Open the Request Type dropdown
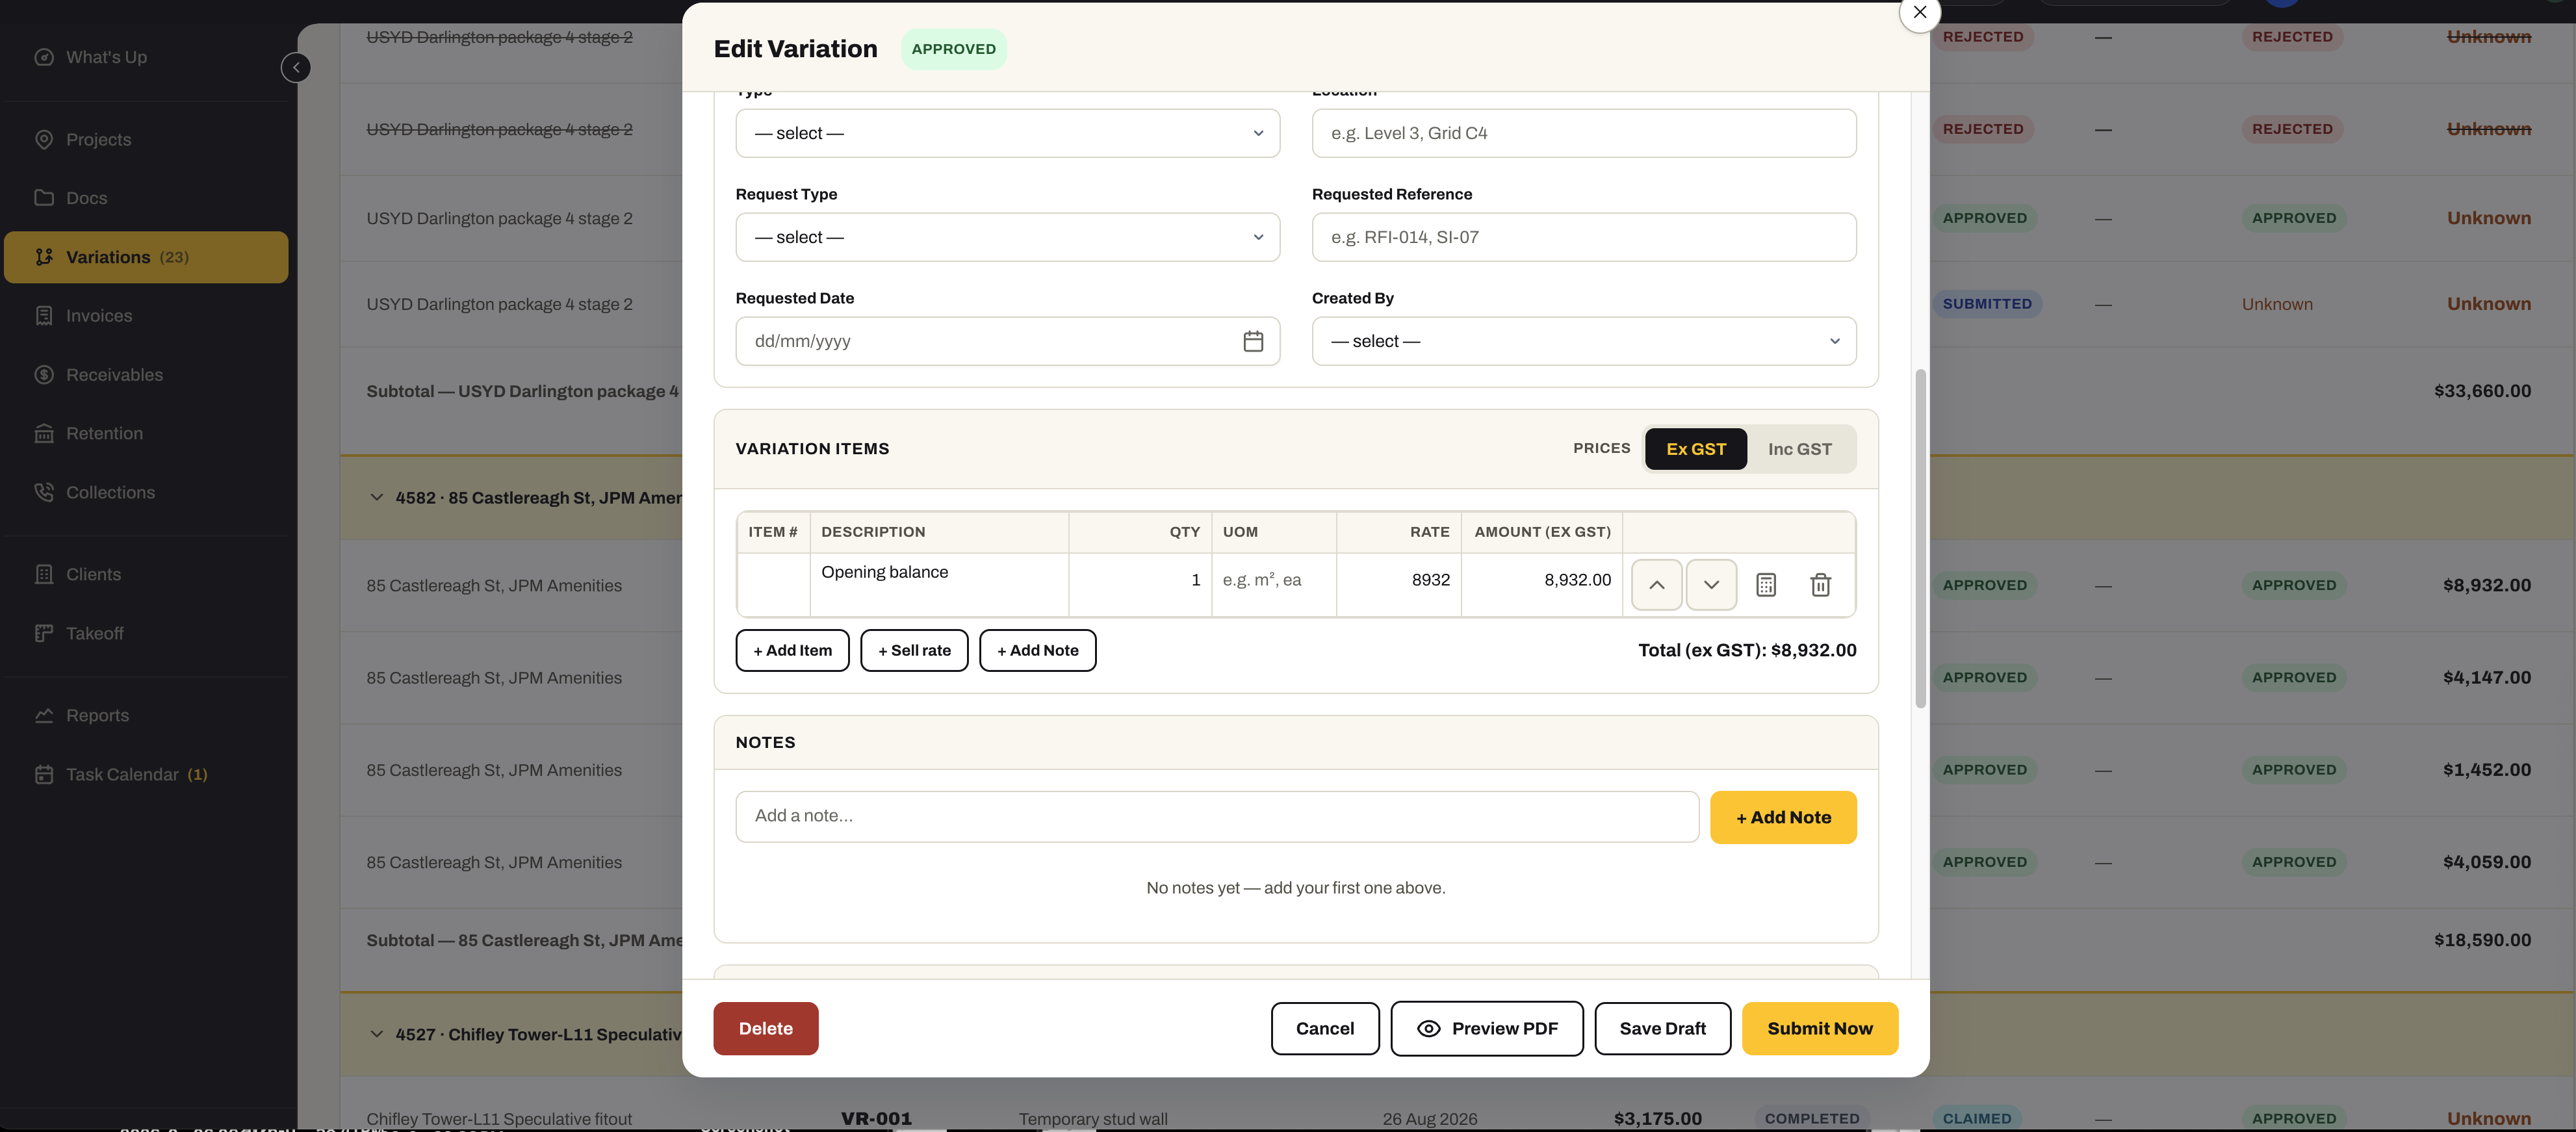 [x=1007, y=237]
